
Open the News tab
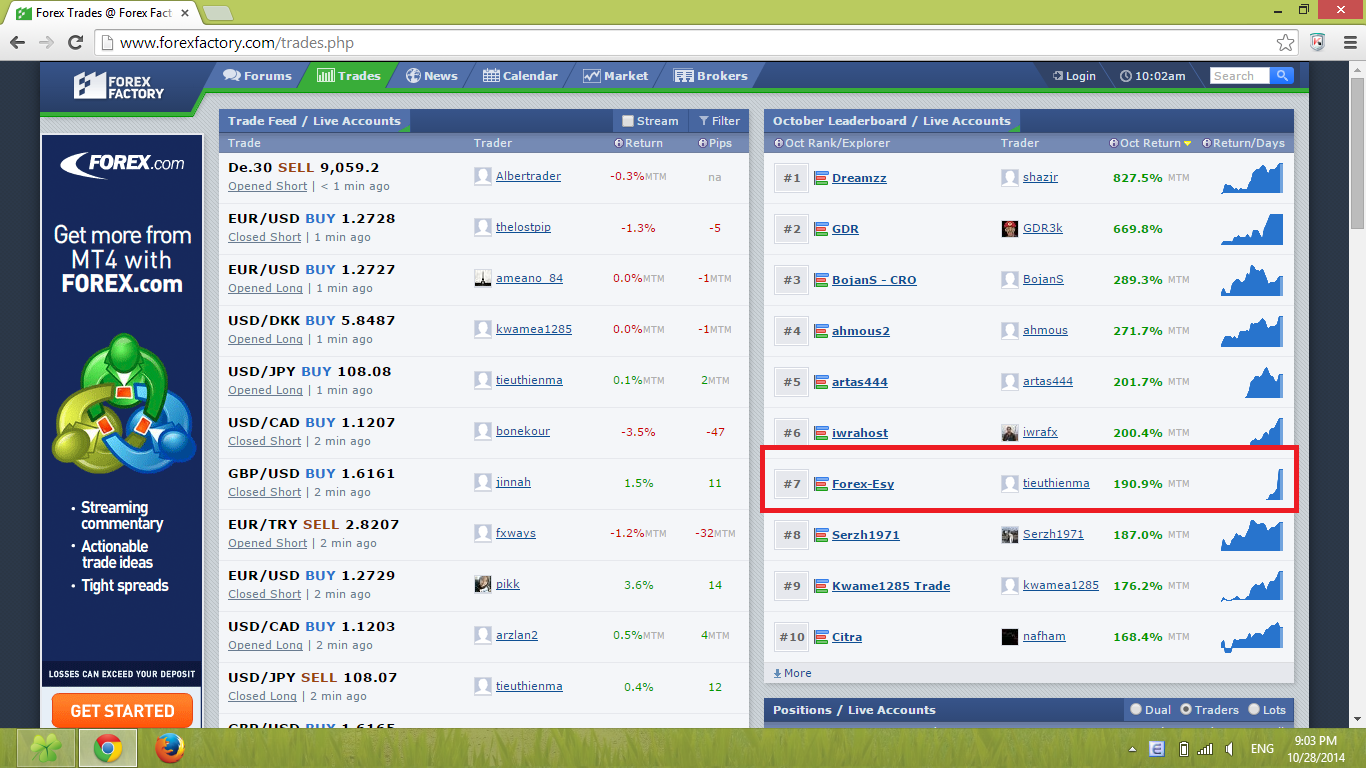[x=431, y=76]
